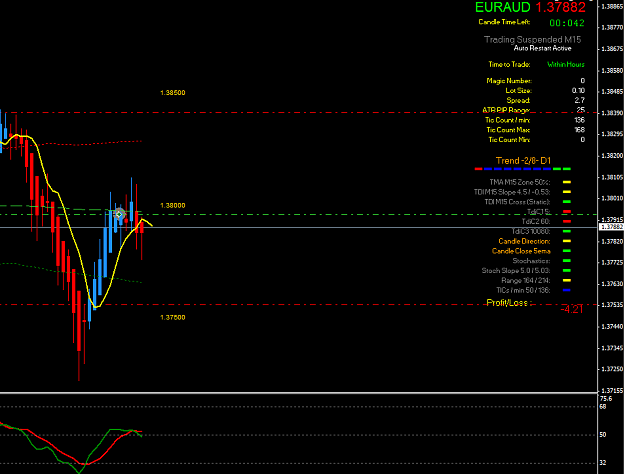The width and height of the screenshot is (625, 474).
Task: Click the 32 level on the oscillator scale
Action: 603,463
